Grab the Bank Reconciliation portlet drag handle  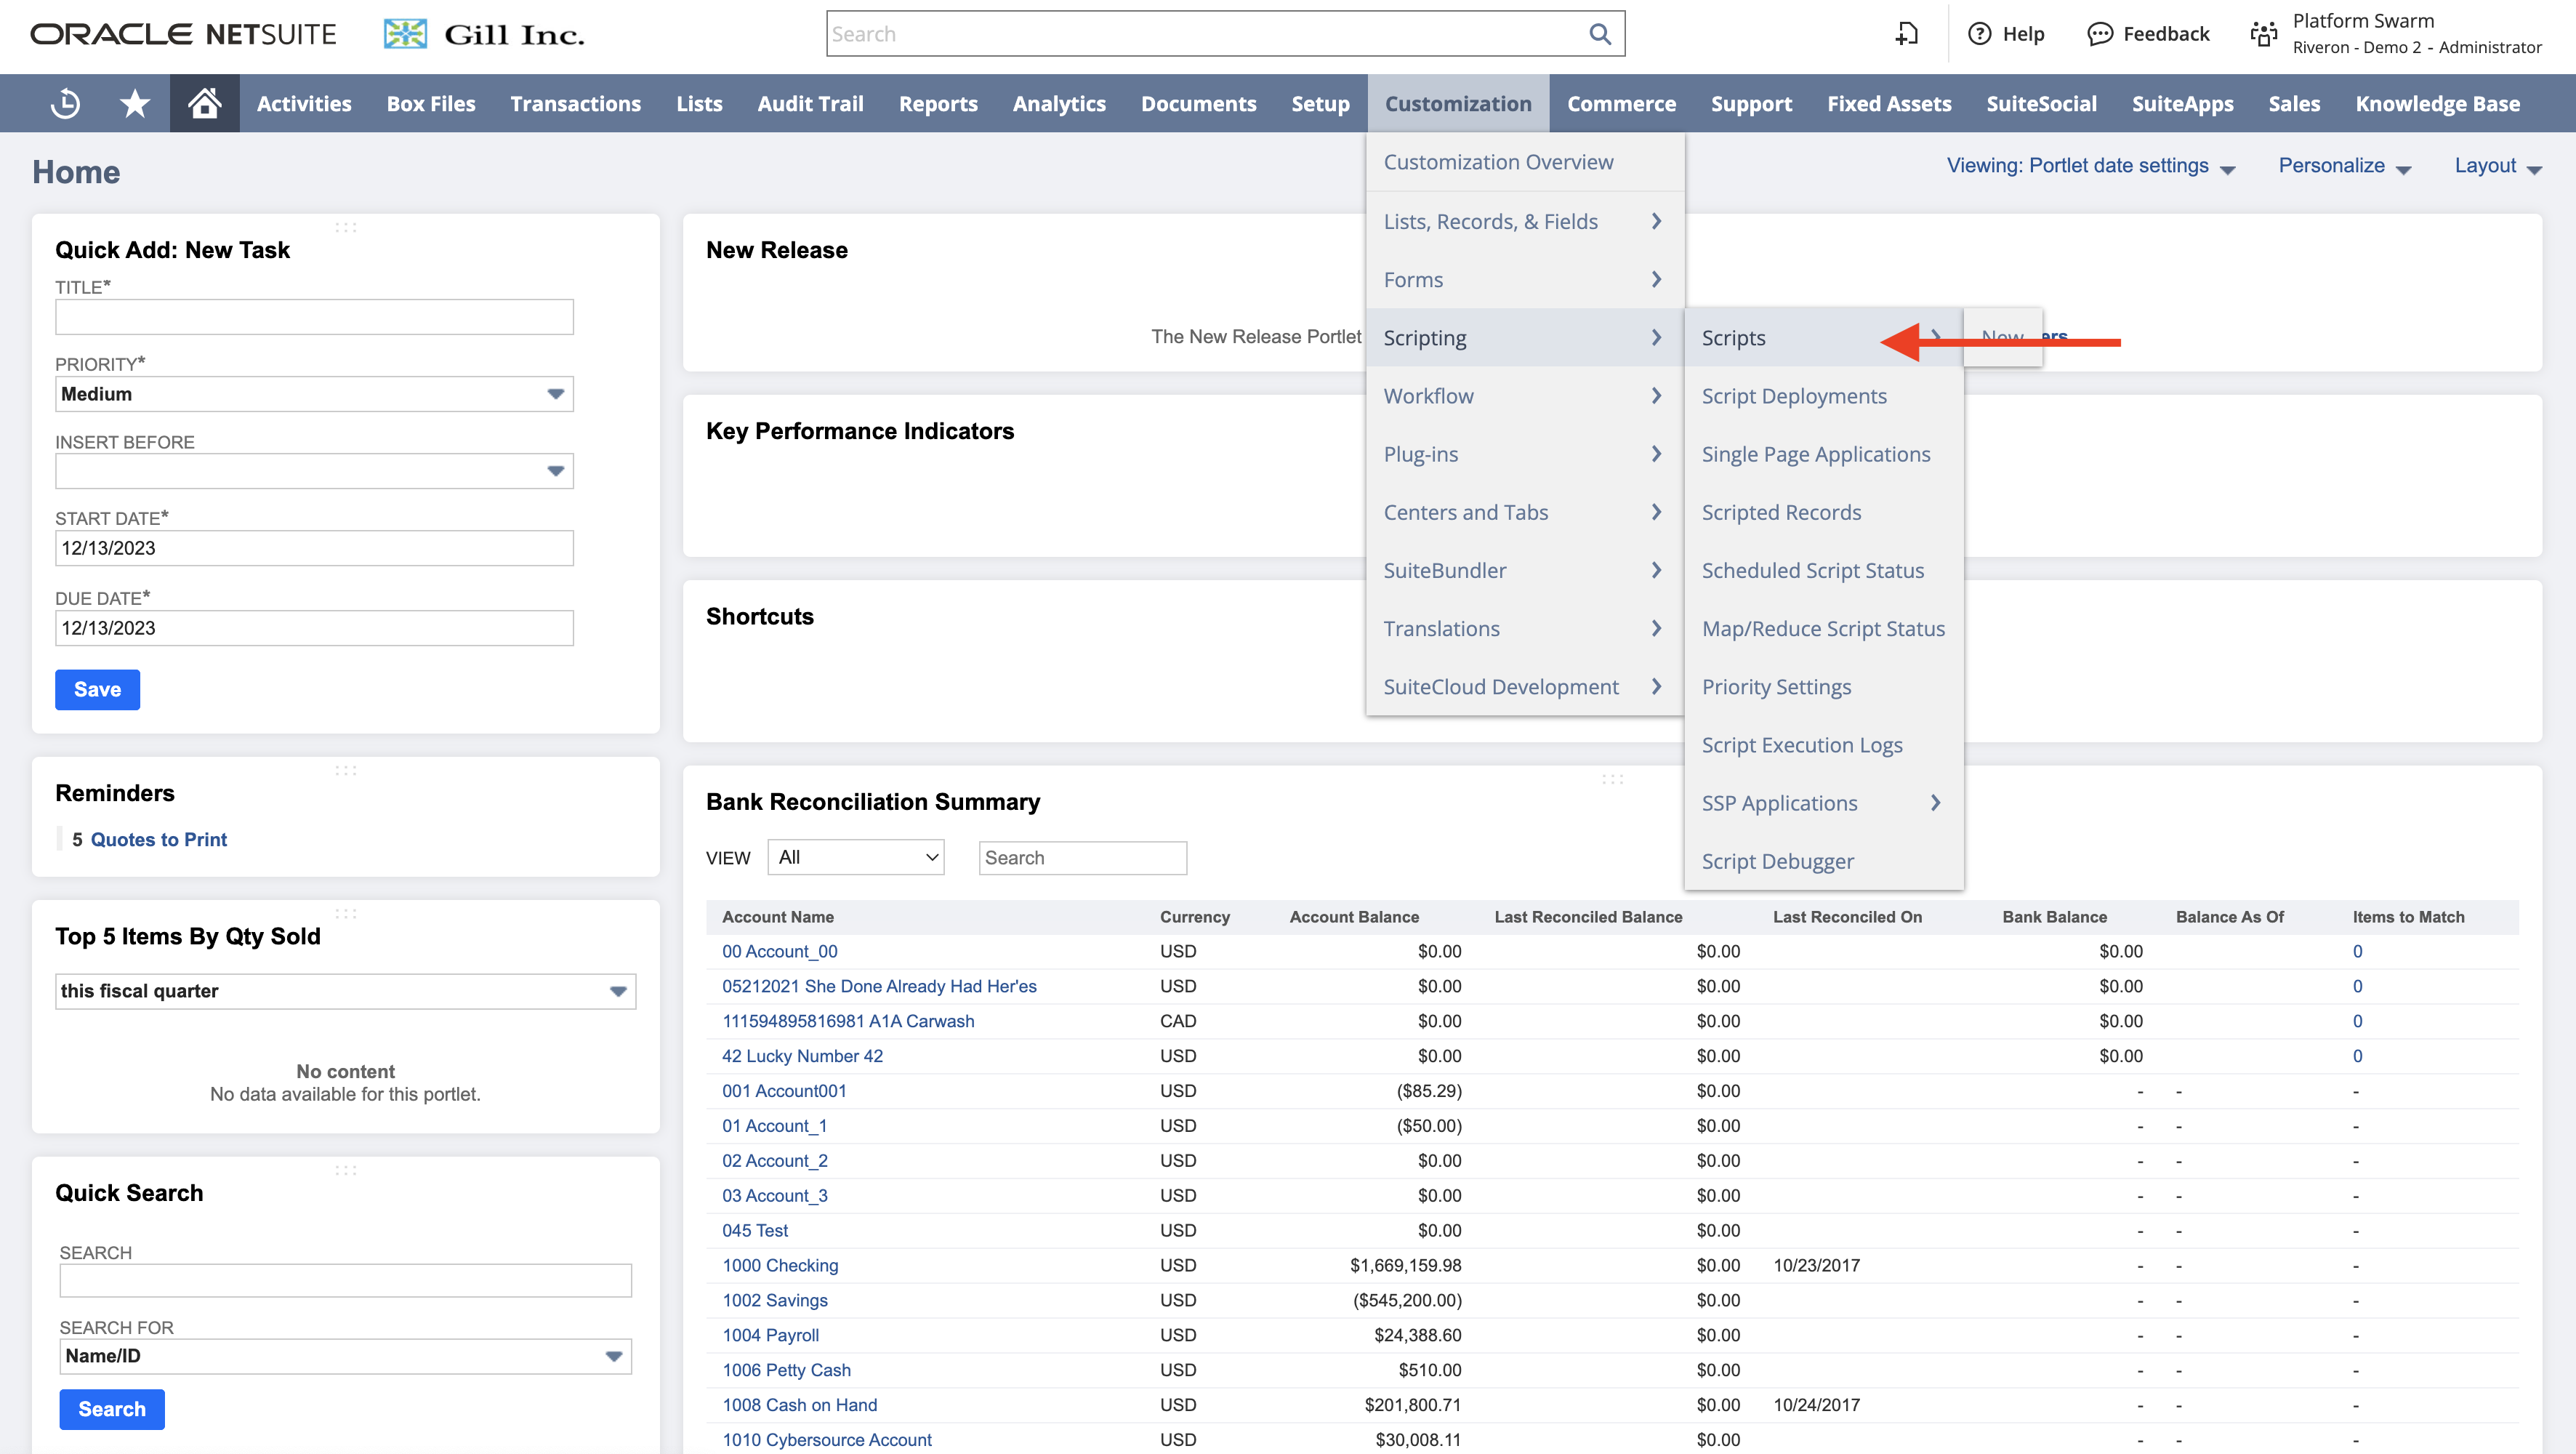pyautogui.click(x=1612, y=778)
